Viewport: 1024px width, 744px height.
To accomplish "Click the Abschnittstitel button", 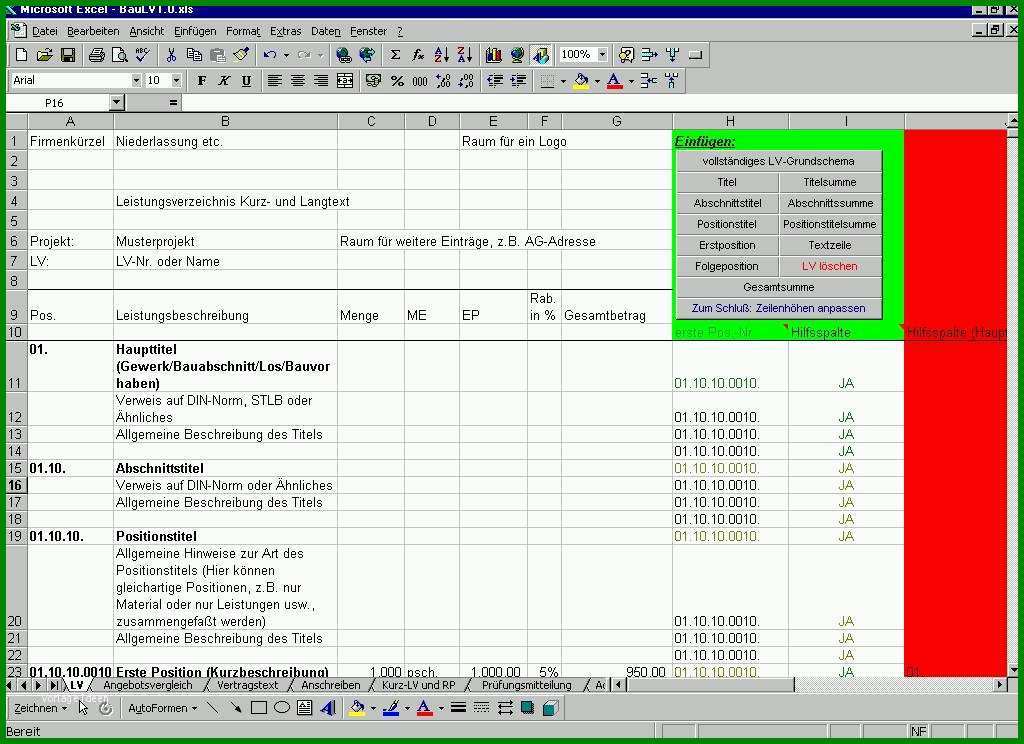I will (x=727, y=203).
